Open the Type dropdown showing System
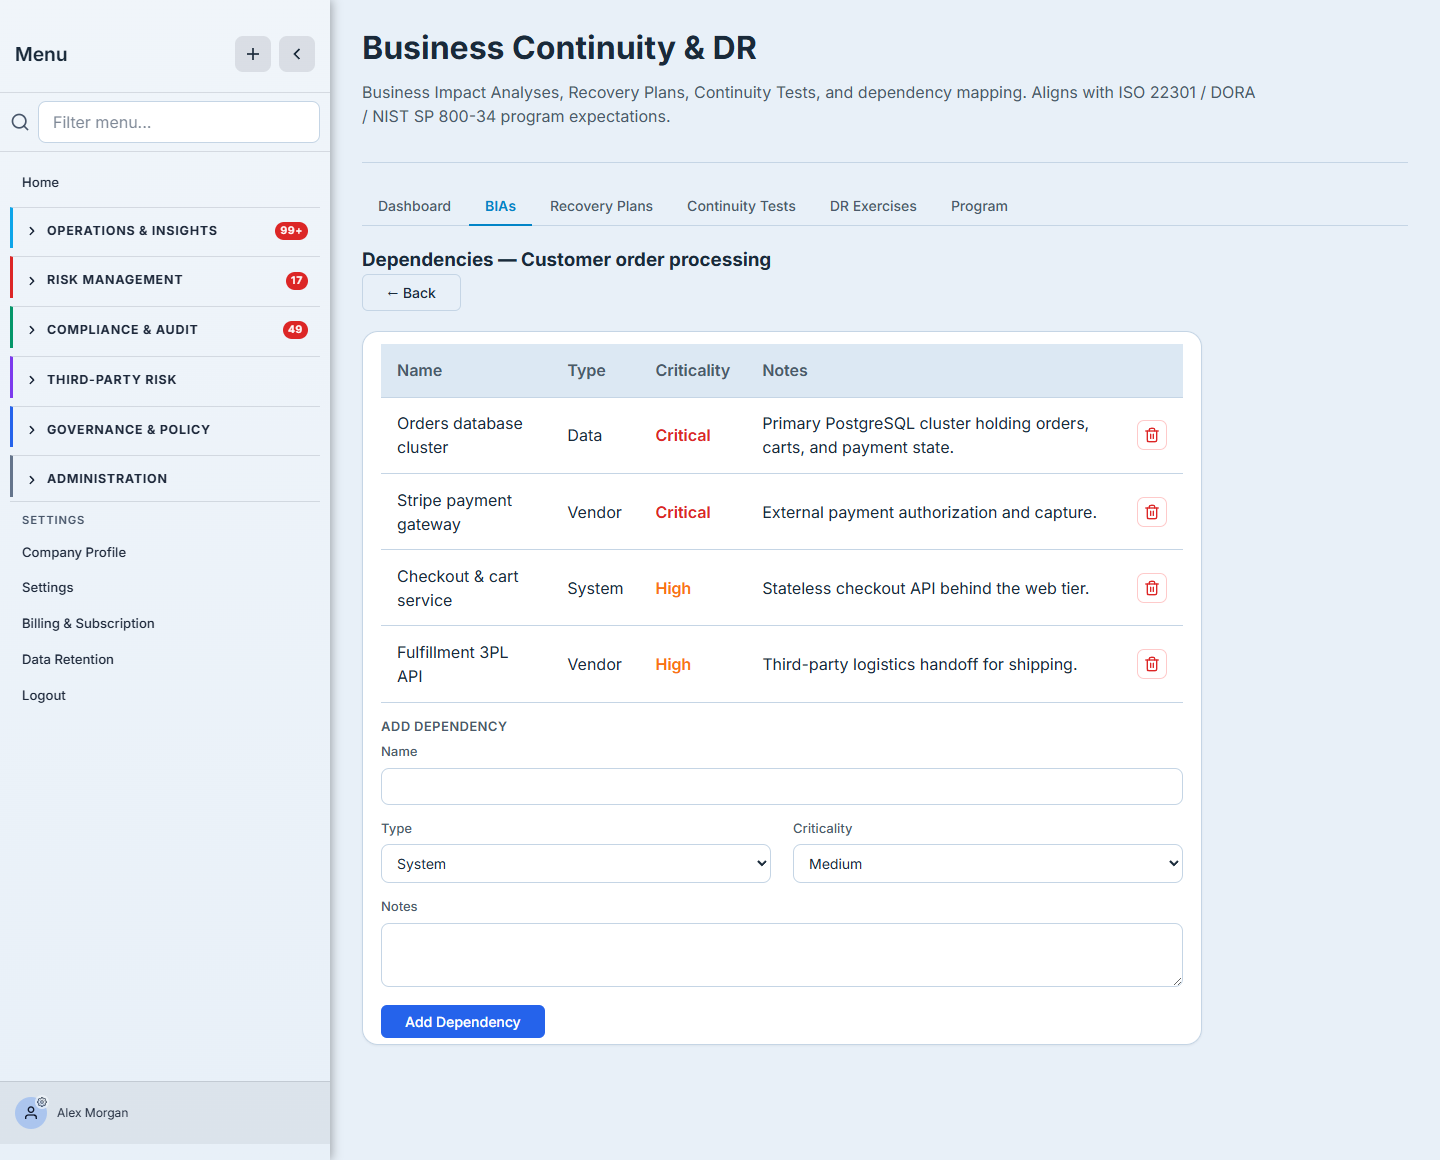The width and height of the screenshot is (1440, 1160). [576, 864]
